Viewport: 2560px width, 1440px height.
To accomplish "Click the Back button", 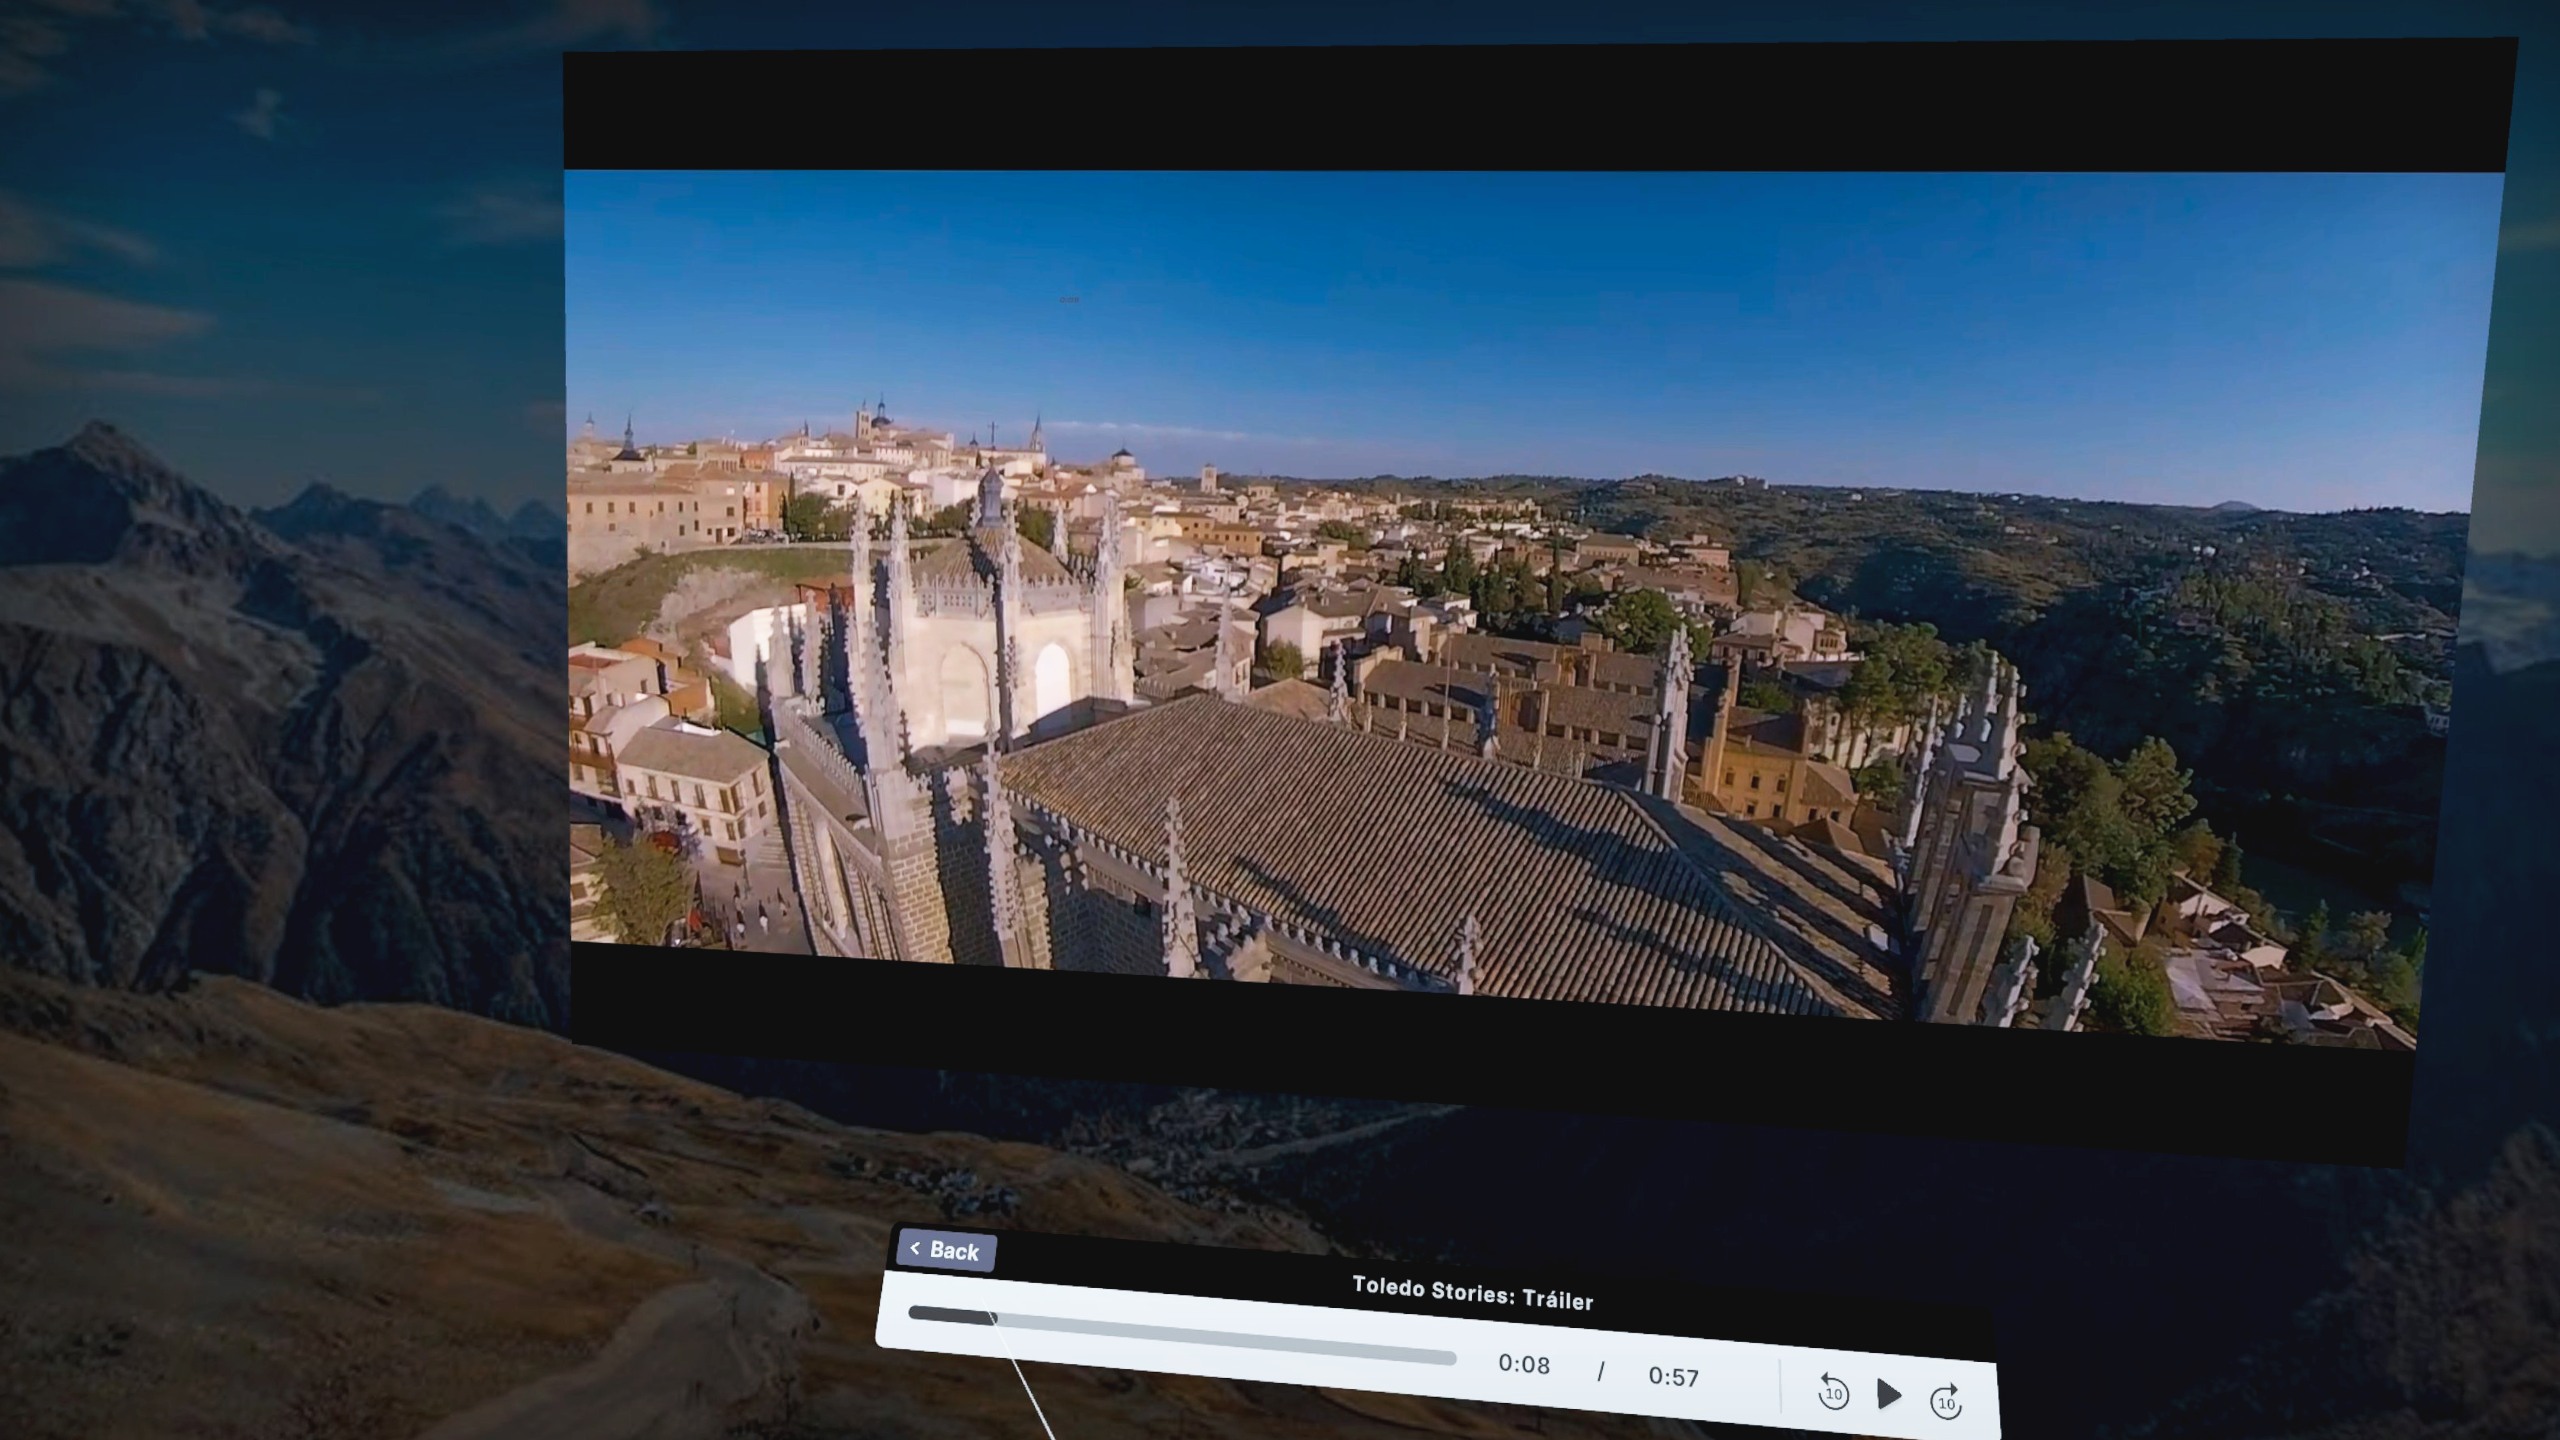I will click(x=945, y=1250).
